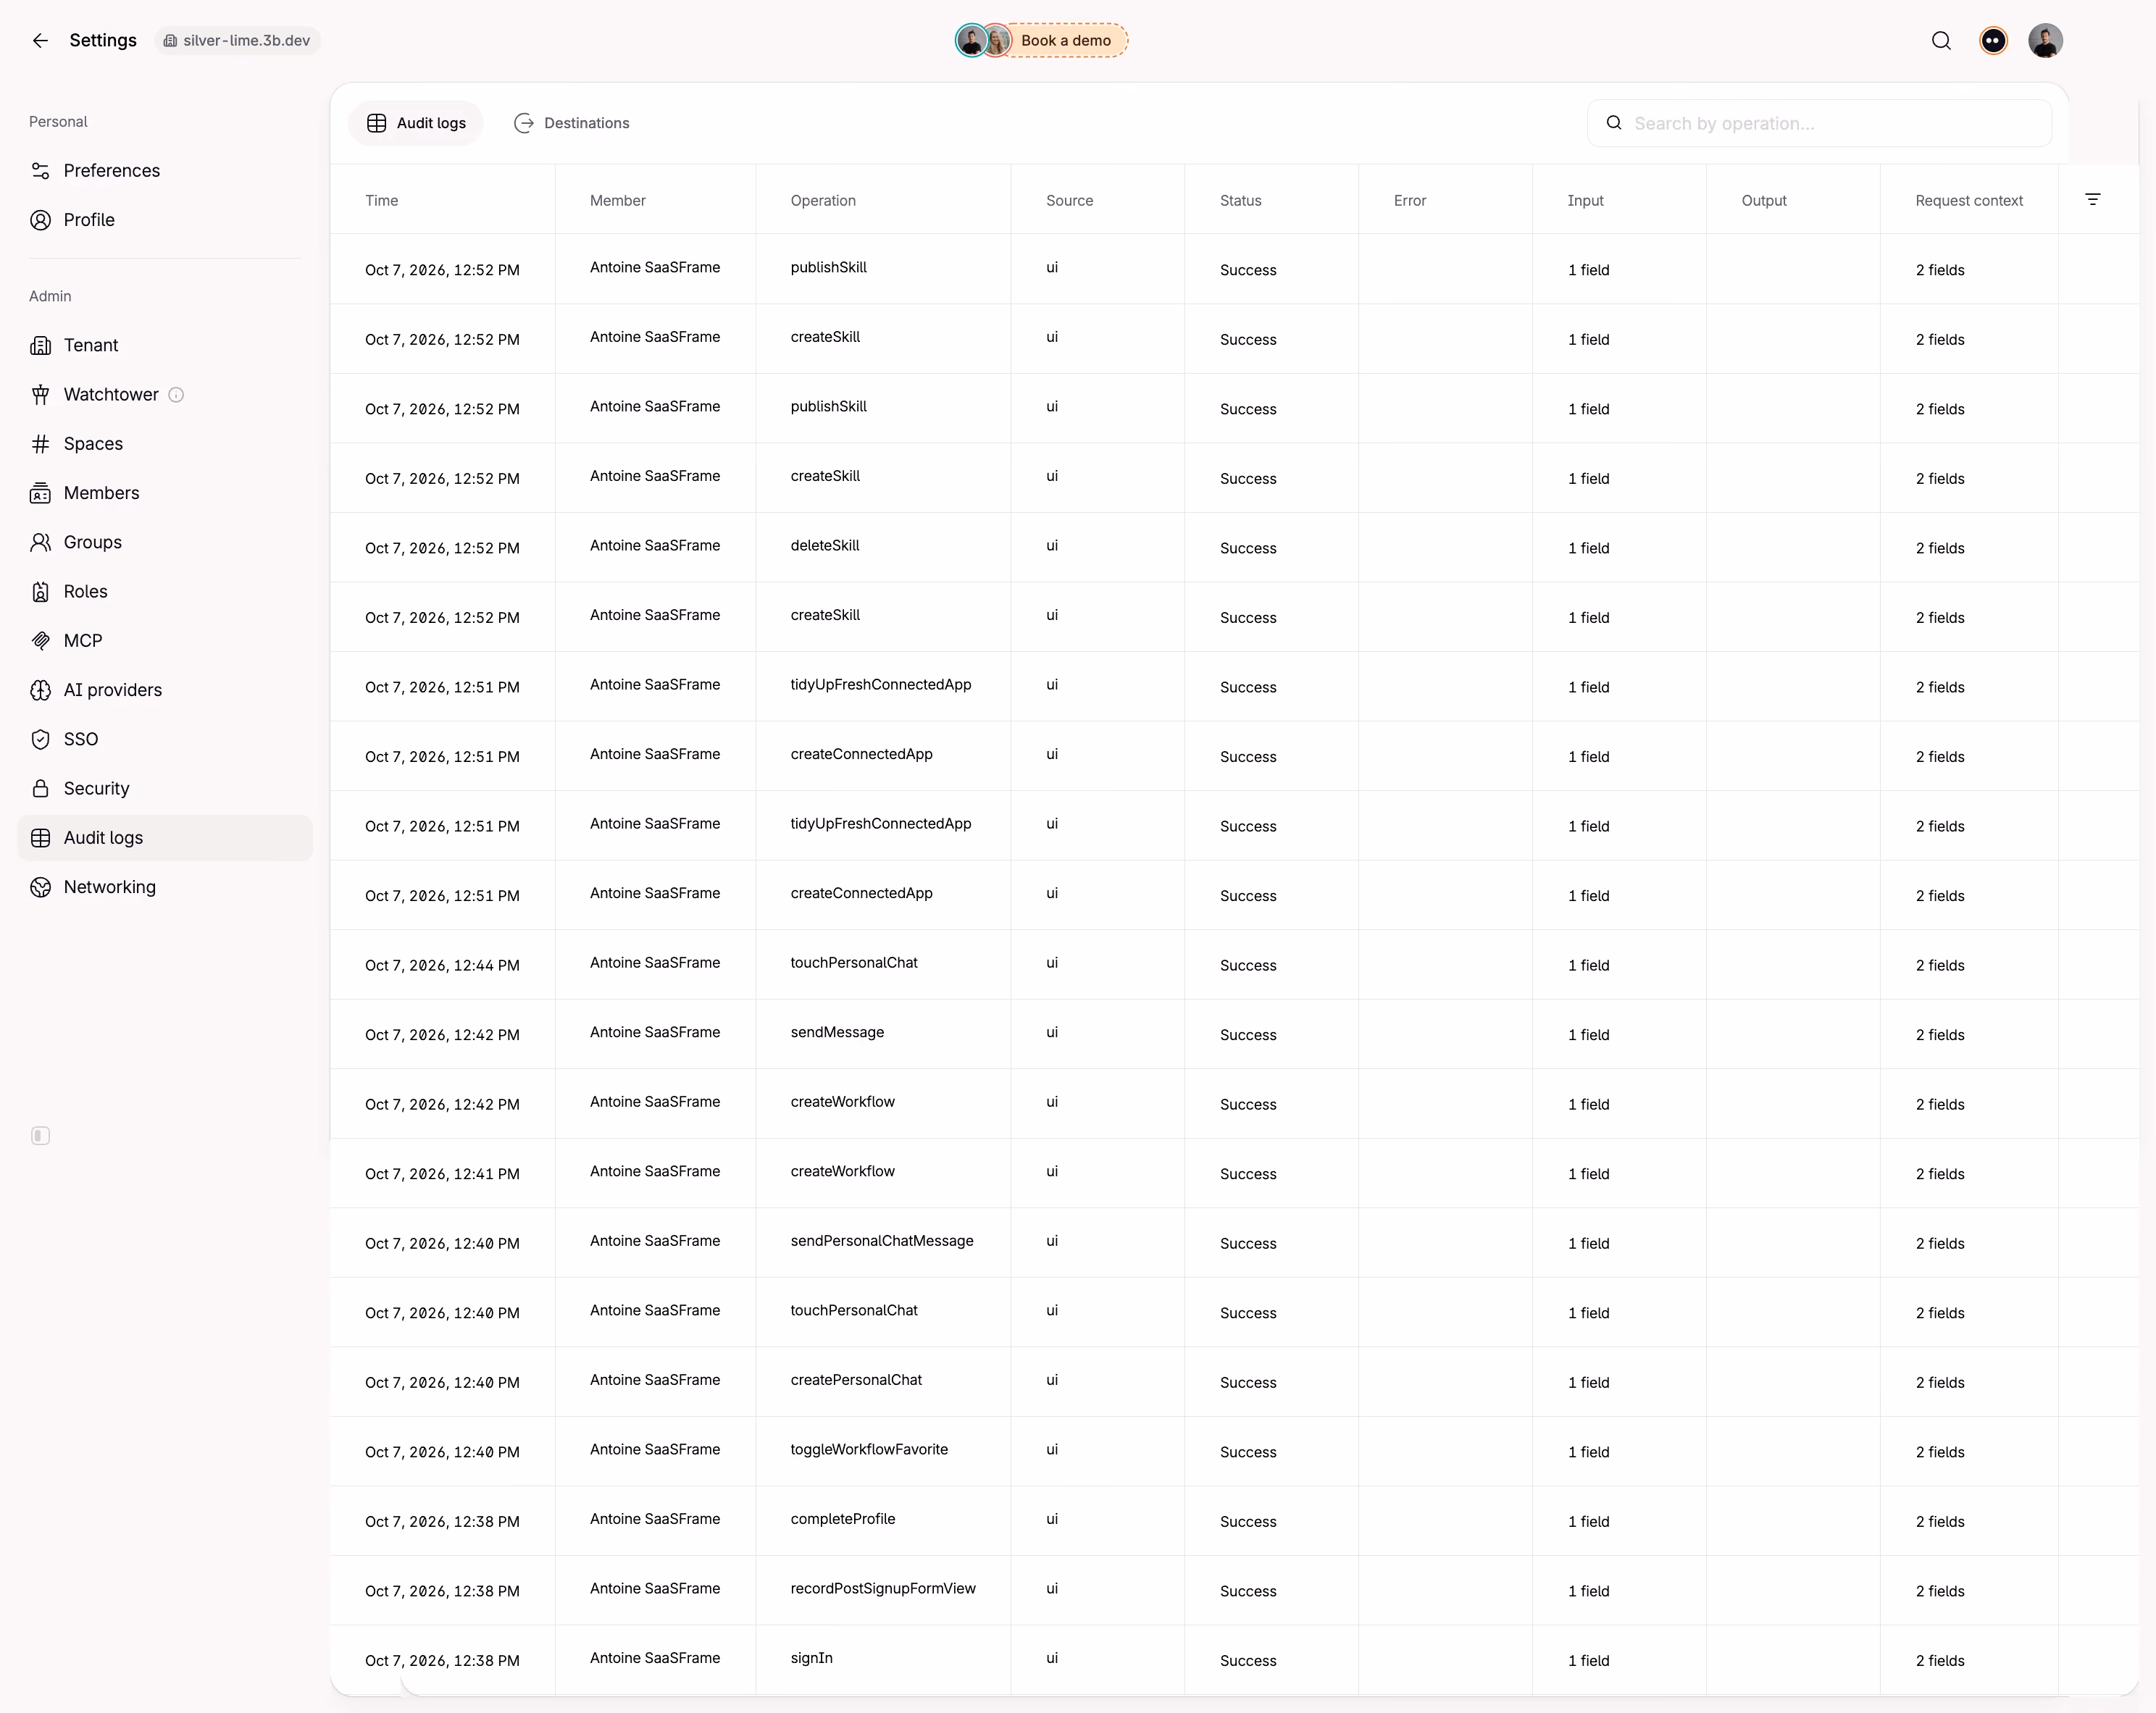Open Security settings
Viewport: 2156px width, 1713px height.
coord(165,789)
